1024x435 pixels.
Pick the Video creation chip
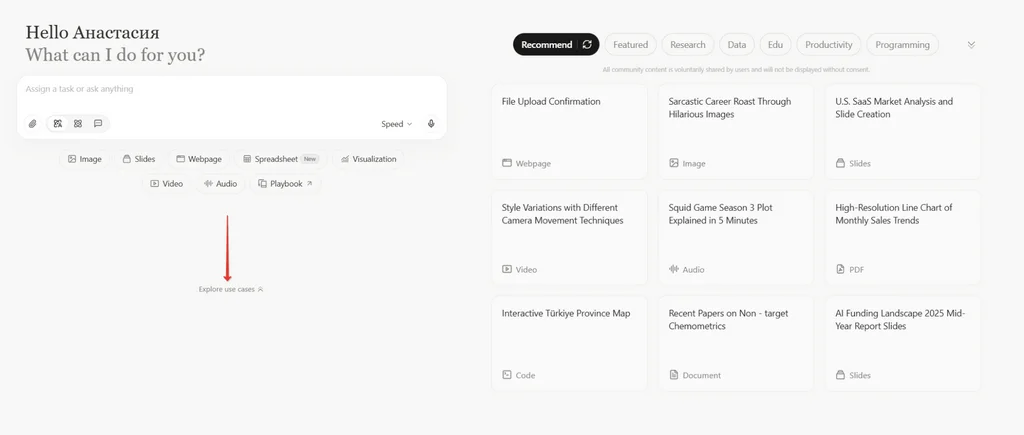click(167, 184)
